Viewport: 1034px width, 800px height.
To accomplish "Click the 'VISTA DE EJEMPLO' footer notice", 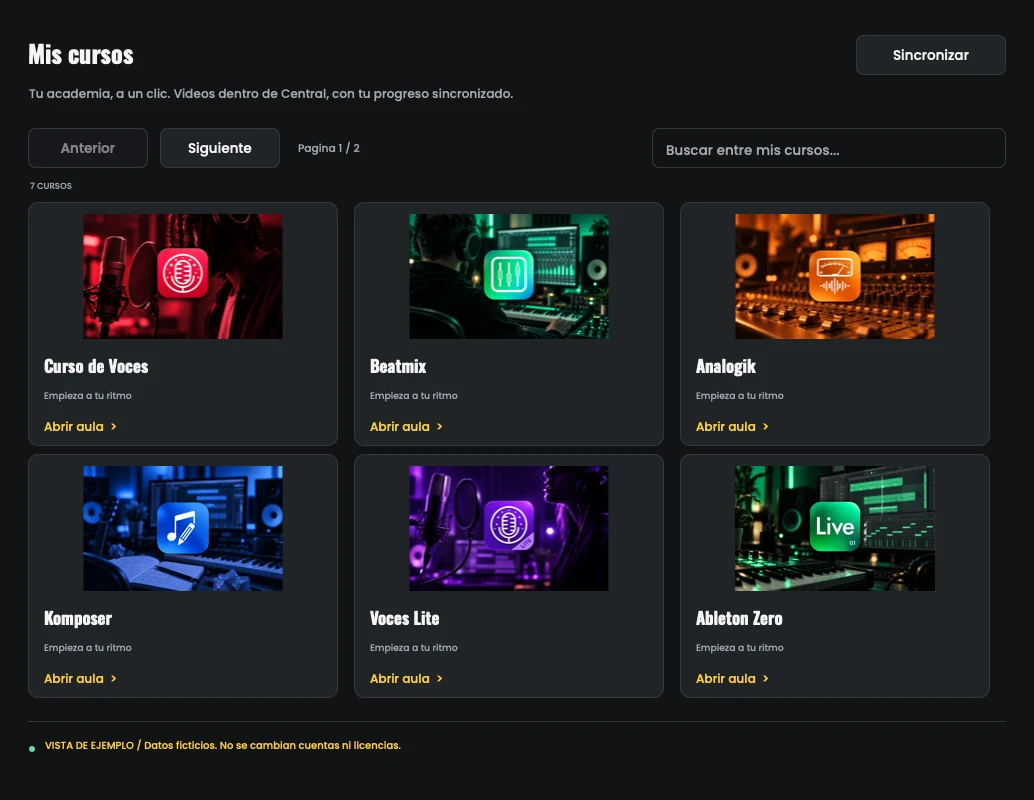I will click(x=222, y=745).
